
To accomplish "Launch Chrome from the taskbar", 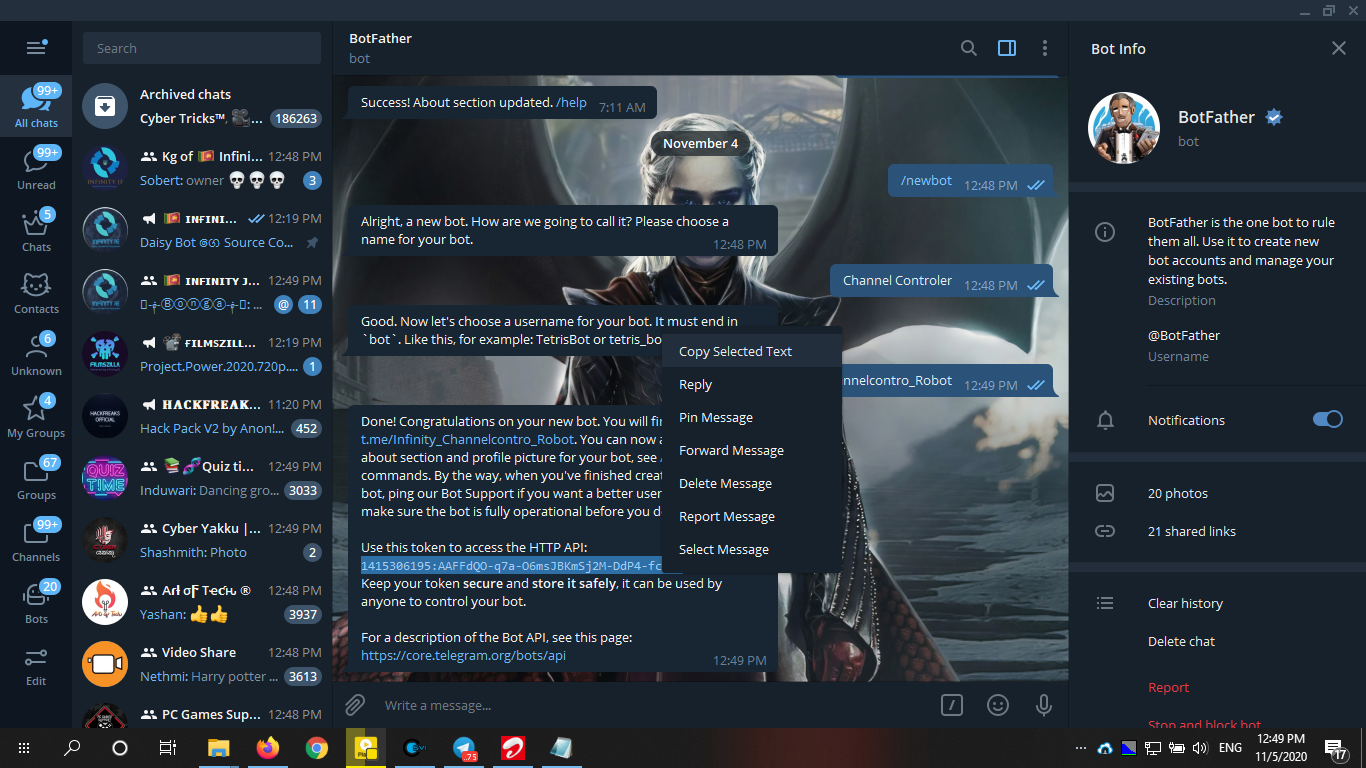I will [316, 747].
